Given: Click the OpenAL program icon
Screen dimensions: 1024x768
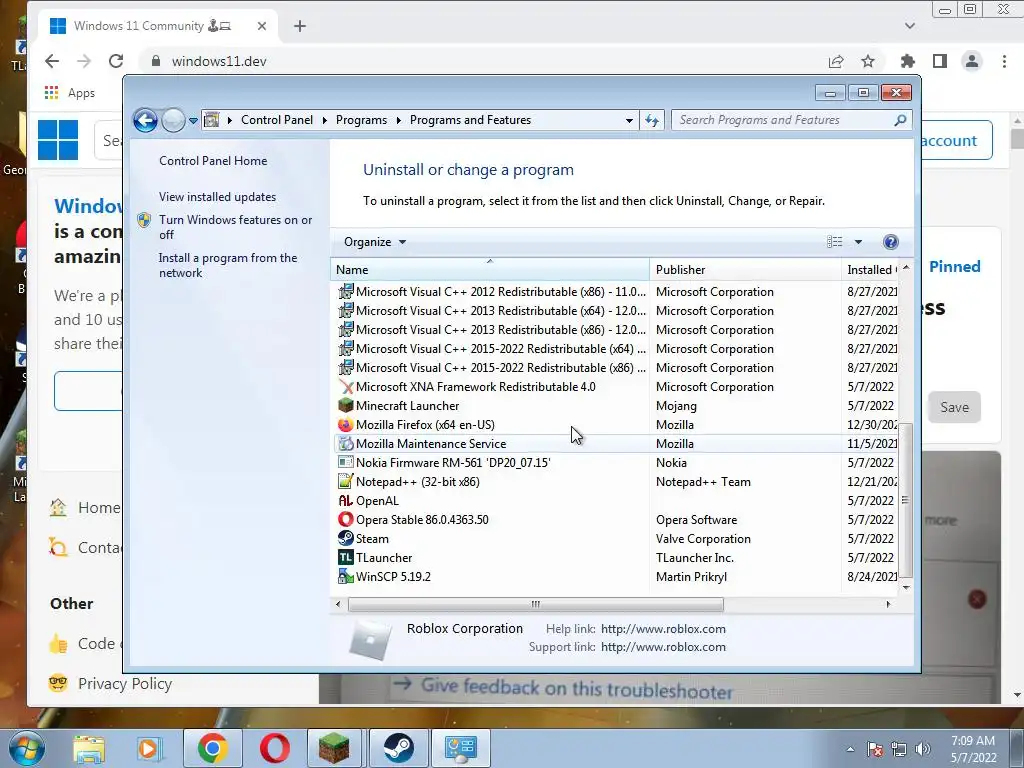Looking at the screenshot, I should pos(345,500).
